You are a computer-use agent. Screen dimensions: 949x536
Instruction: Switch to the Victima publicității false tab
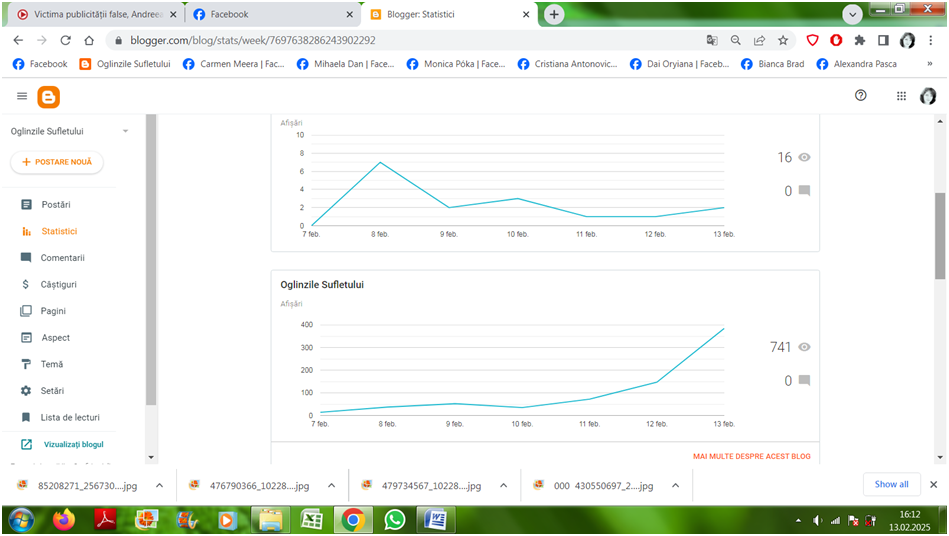pos(97,14)
